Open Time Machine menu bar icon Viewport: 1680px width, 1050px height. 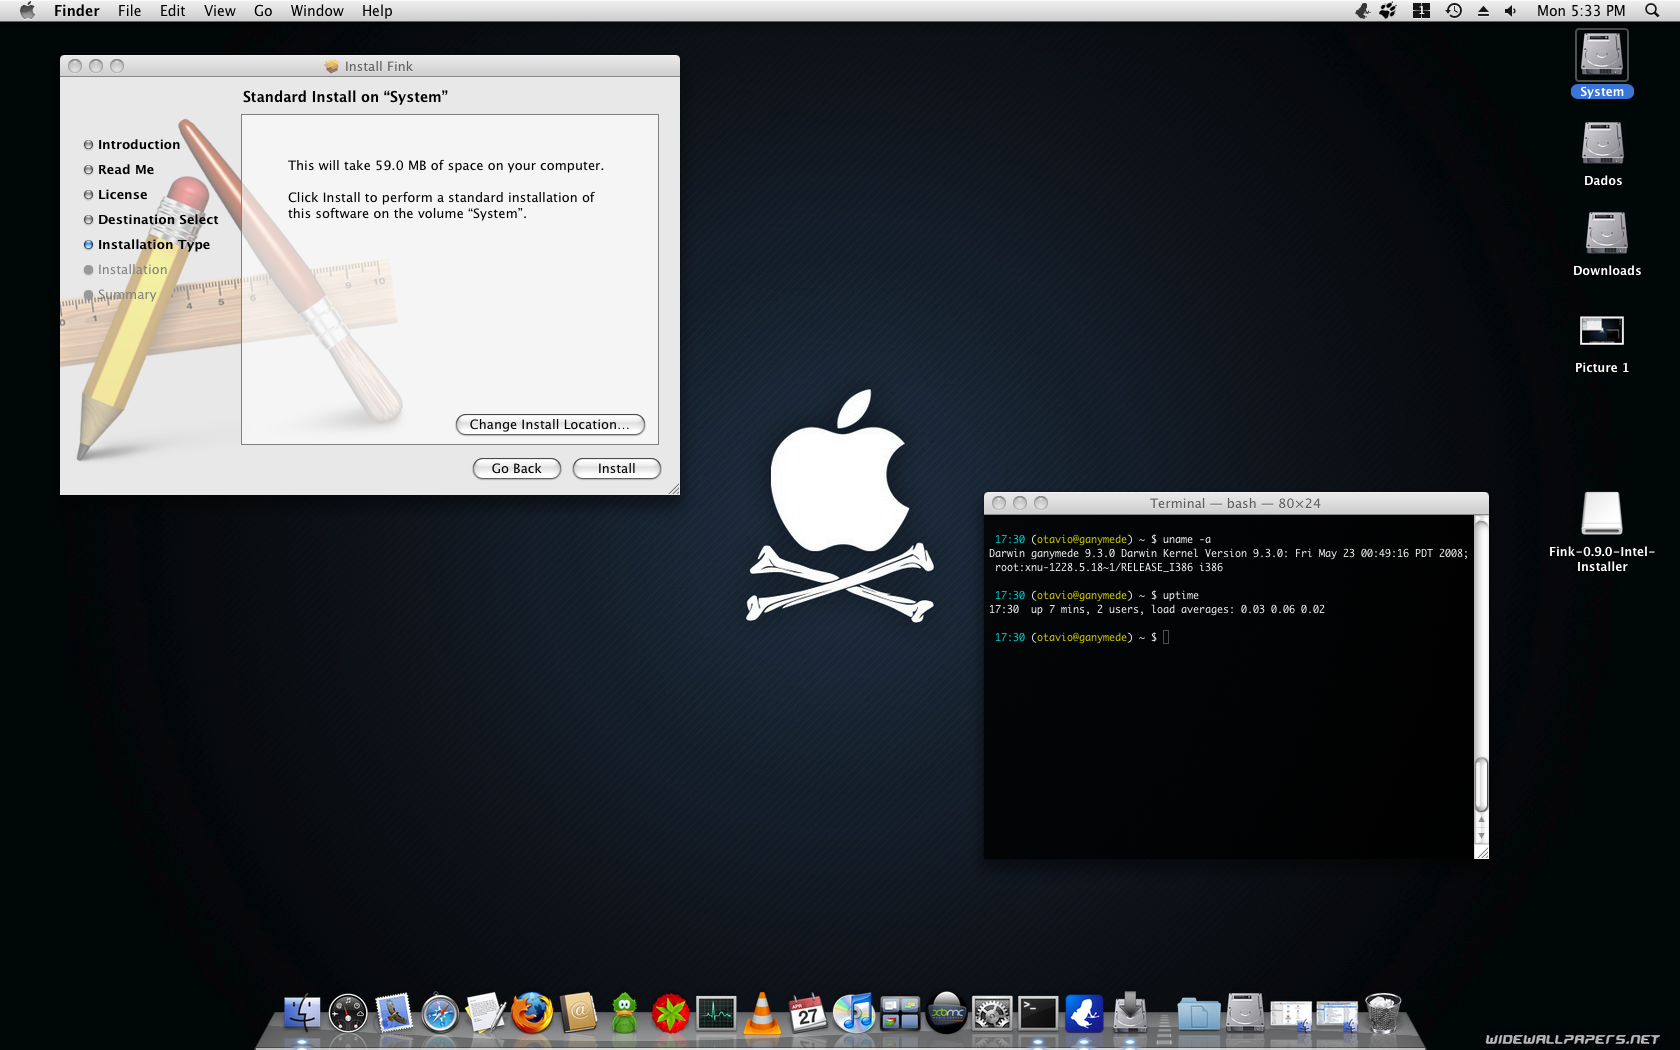pyautogui.click(x=1453, y=11)
